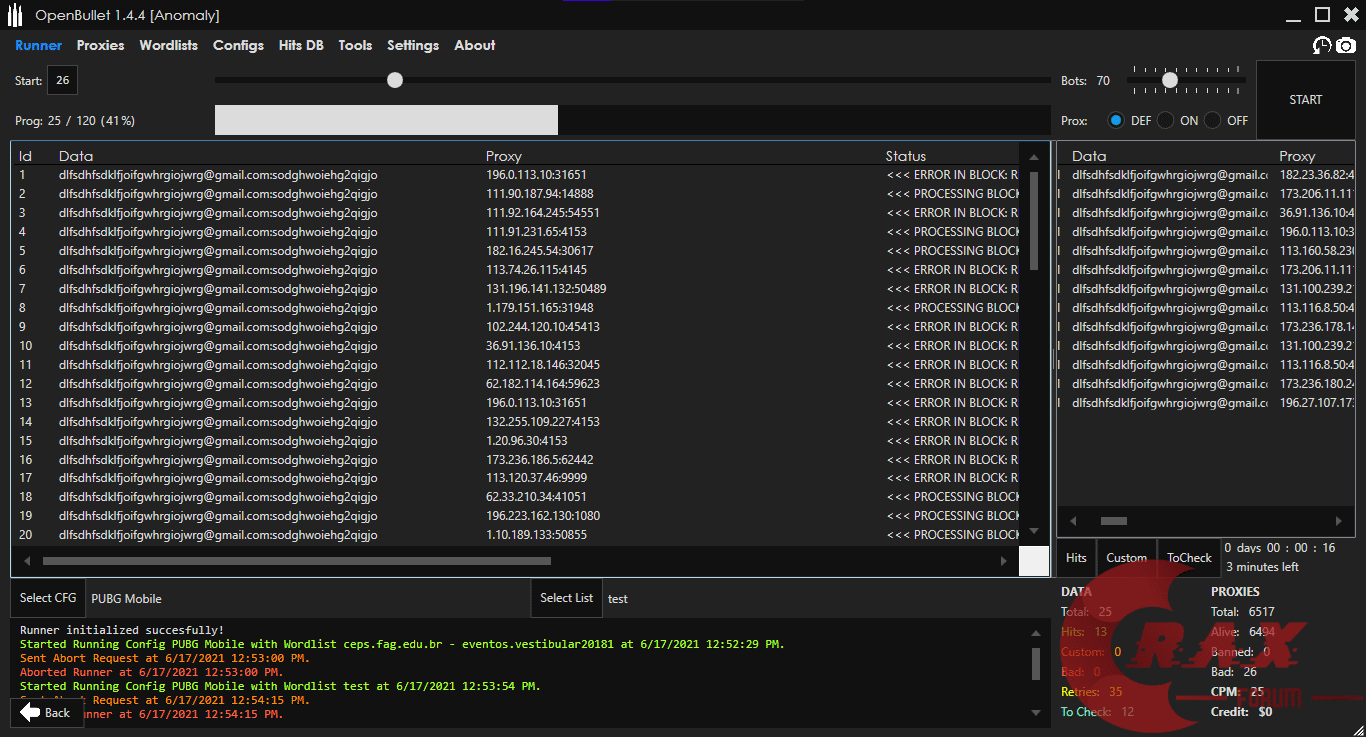This screenshot has width=1366, height=737.
Task: Click the '3 minutes left' estimate
Action: pyautogui.click(x=1262, y=567)
